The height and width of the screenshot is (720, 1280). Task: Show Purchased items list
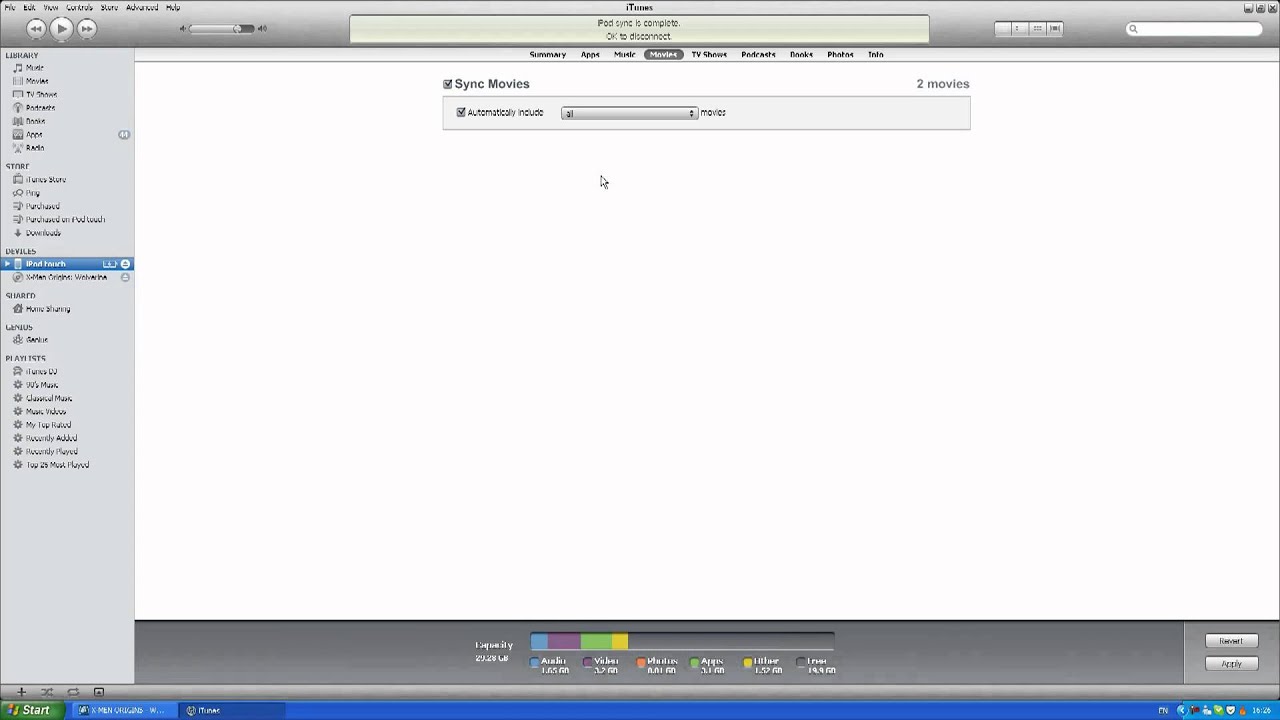(x=42, y=206)
